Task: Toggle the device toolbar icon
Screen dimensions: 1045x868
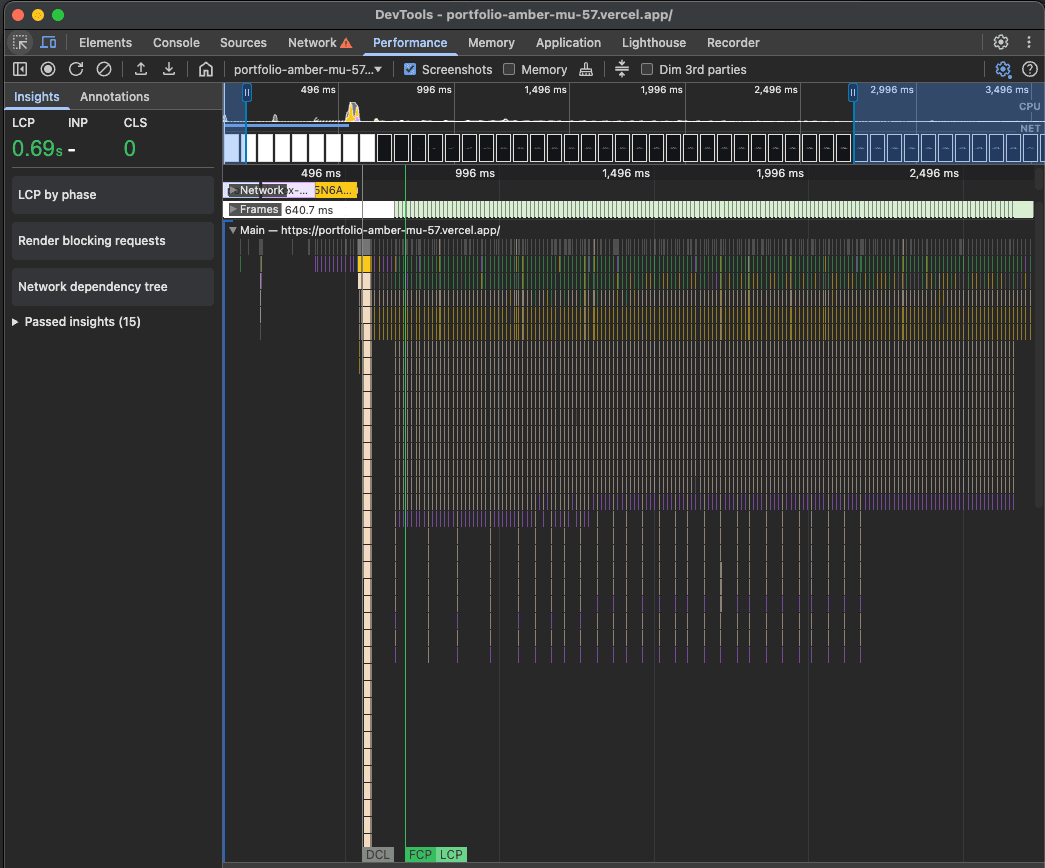Action: point(48,42)
